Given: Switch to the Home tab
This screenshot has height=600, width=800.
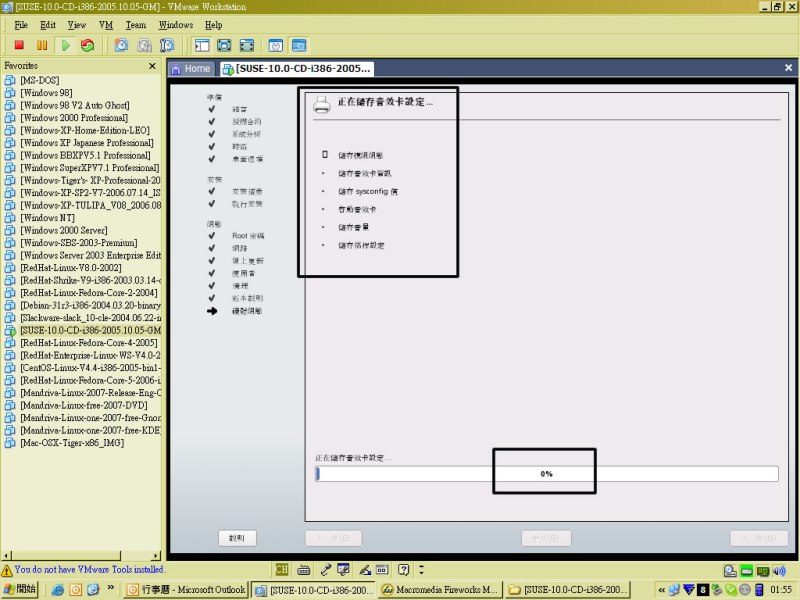Looking at the screenshot, I should click(191, 68).
